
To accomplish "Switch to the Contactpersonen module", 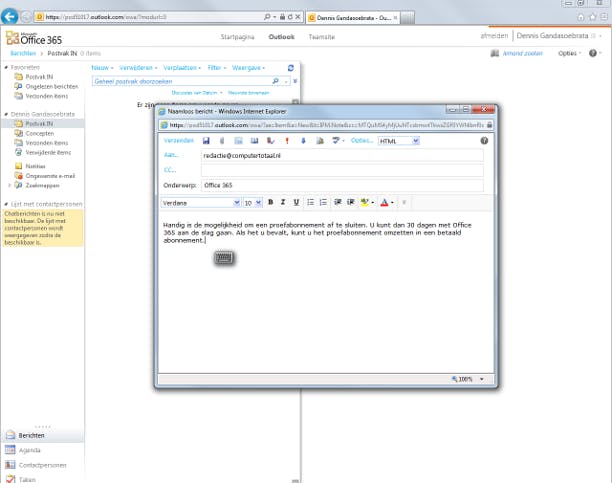I will tap(43, 465).
